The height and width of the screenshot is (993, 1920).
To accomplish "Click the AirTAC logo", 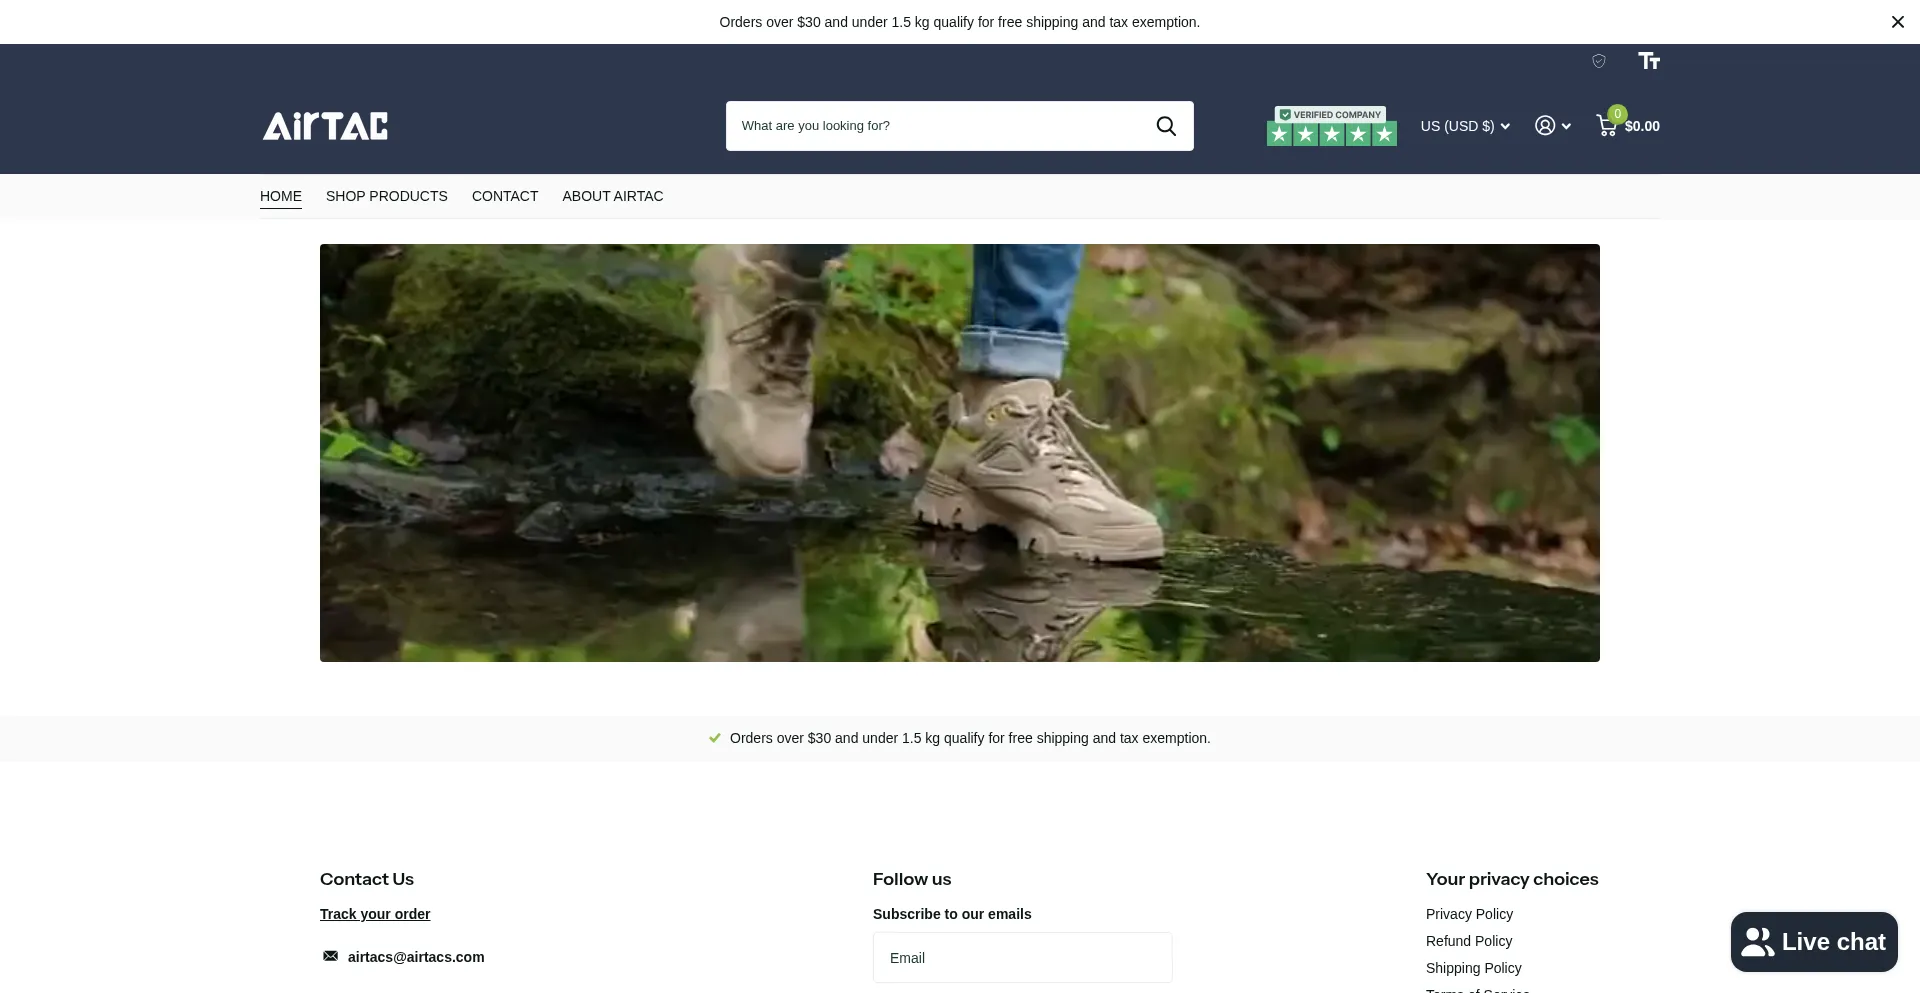I will click(x=325, y=126).
